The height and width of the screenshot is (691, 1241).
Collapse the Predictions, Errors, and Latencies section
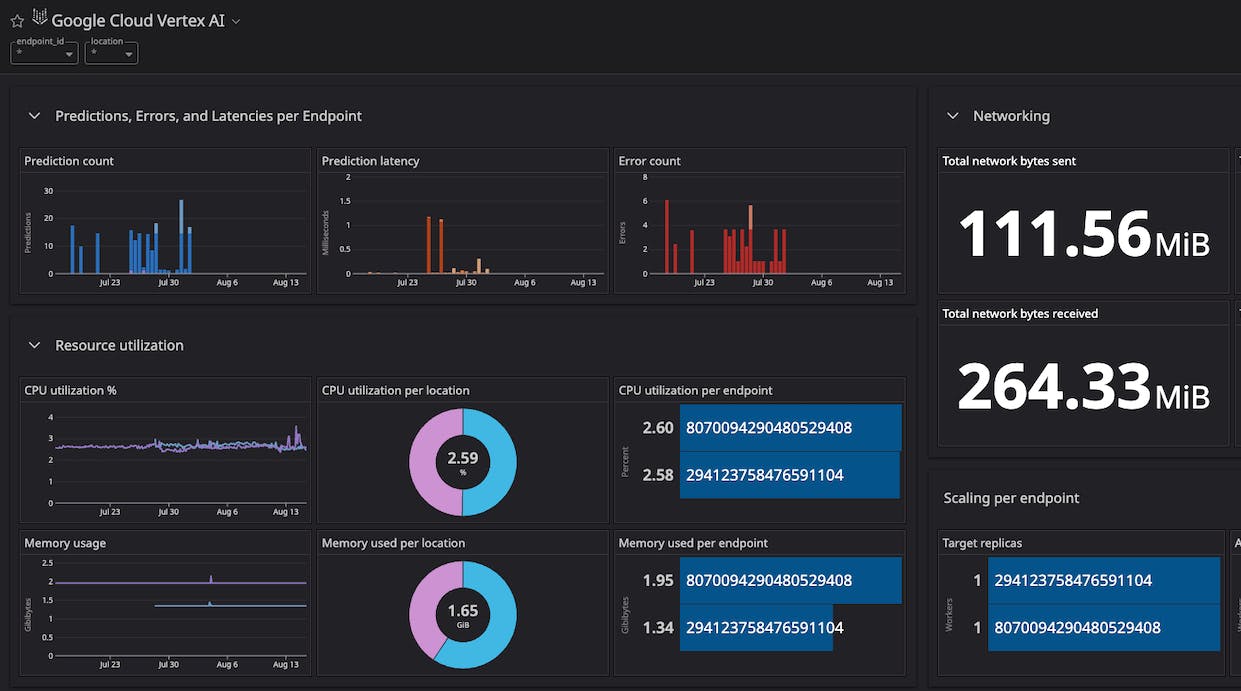35,116
